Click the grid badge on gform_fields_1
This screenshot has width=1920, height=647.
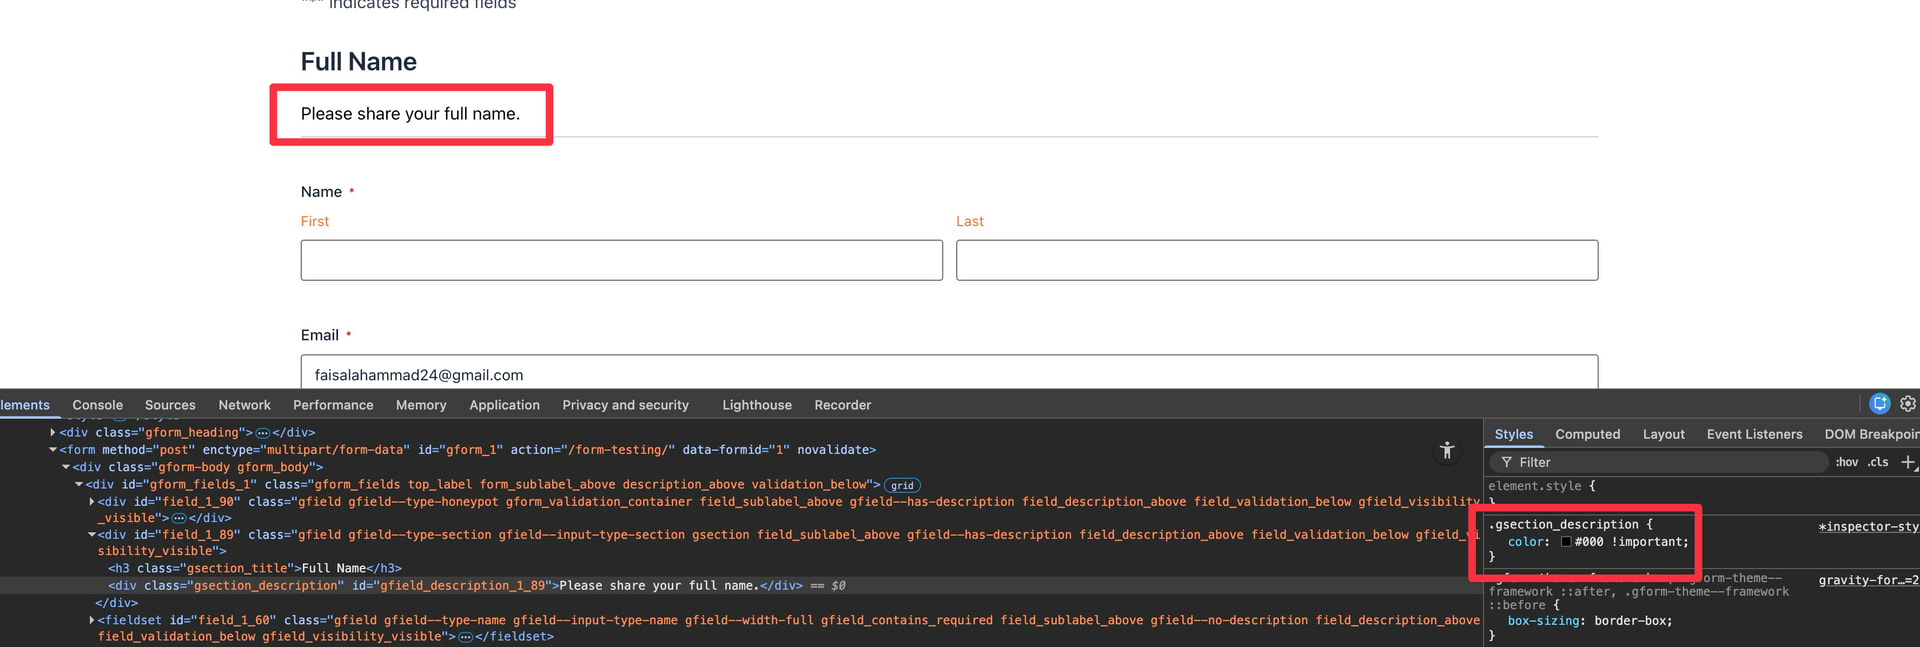(x=902, y=485)
